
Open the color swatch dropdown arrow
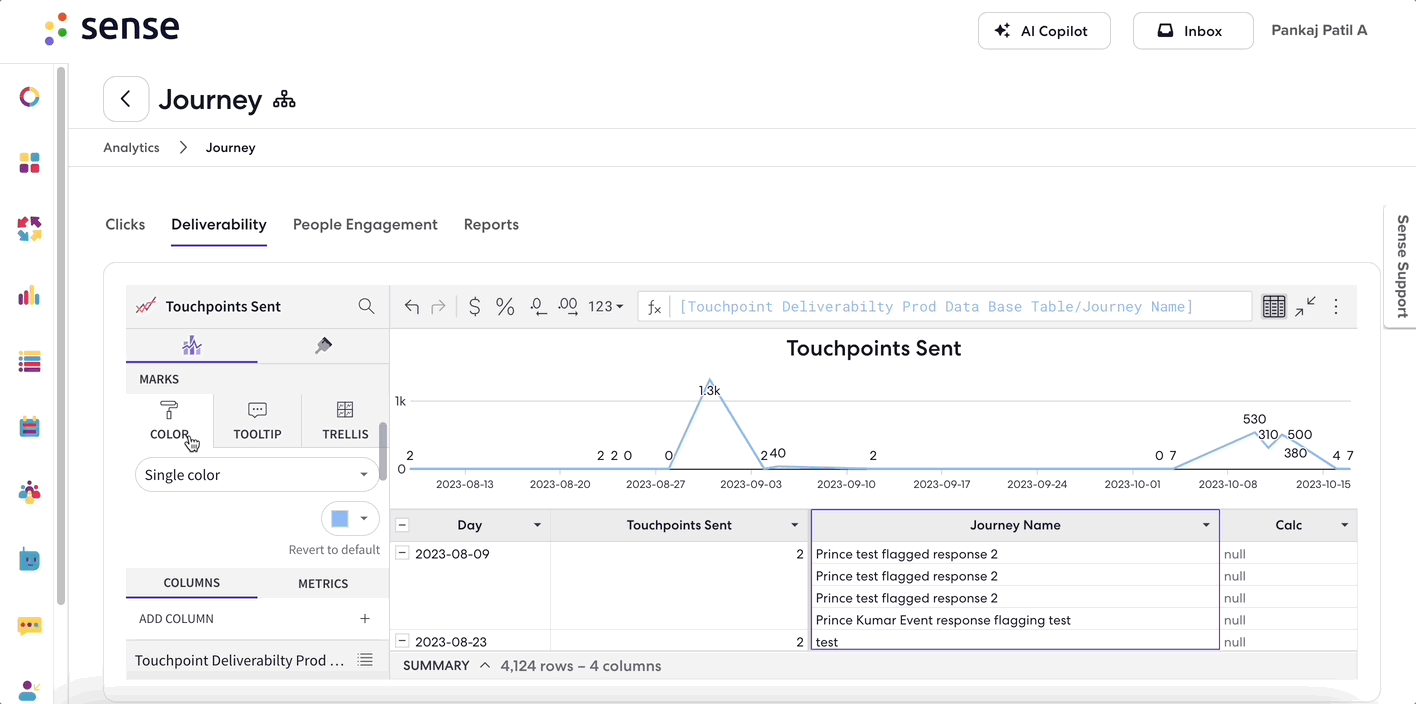pos(364,519)
